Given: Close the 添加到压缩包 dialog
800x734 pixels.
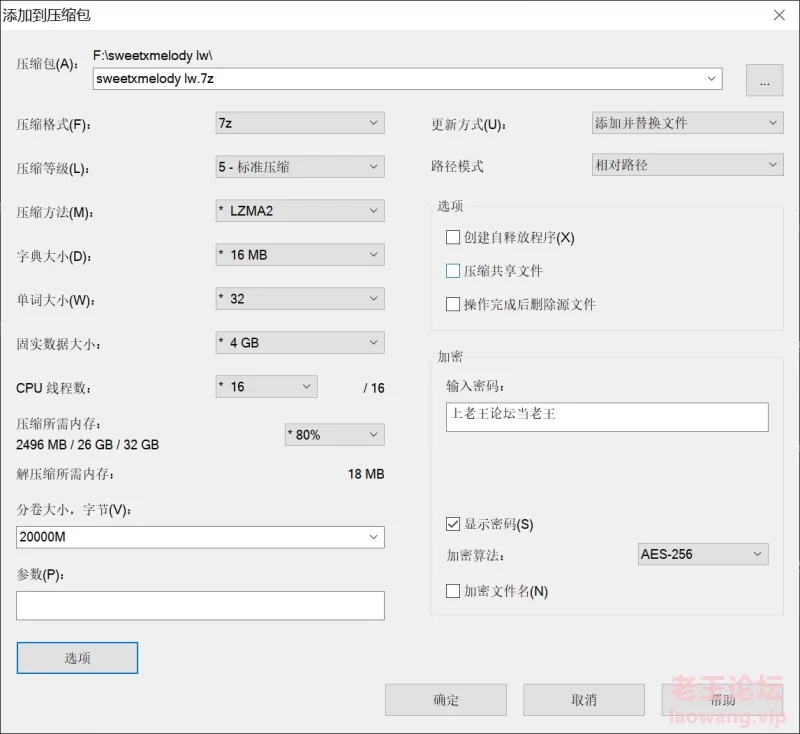Looking at the screenshot, I should click(x=779, y=15).
